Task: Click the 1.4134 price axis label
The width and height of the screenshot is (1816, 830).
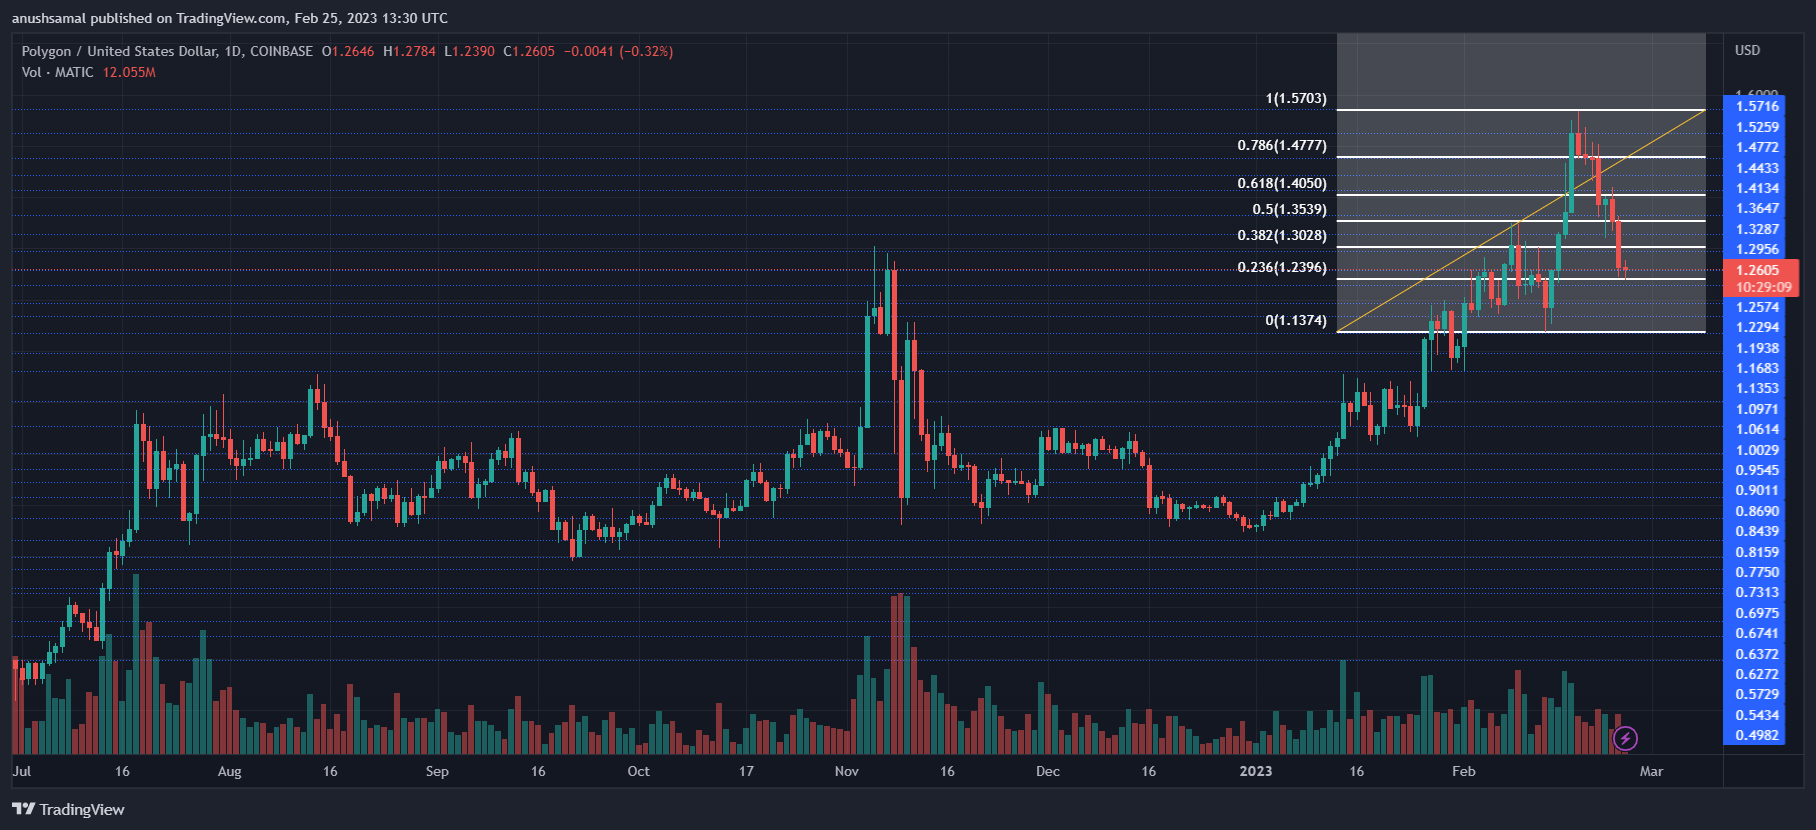Action: click(1758, 188)
